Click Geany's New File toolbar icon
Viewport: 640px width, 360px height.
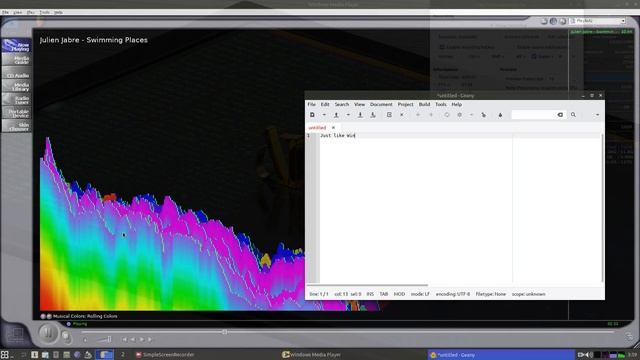click(312, 115)
